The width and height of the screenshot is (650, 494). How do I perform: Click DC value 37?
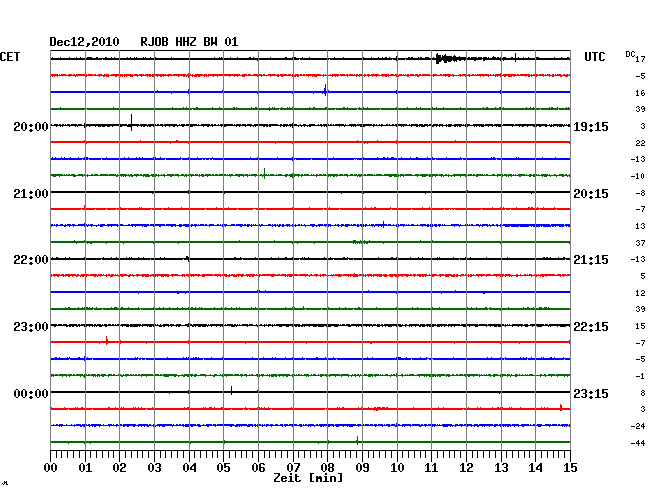640,243
